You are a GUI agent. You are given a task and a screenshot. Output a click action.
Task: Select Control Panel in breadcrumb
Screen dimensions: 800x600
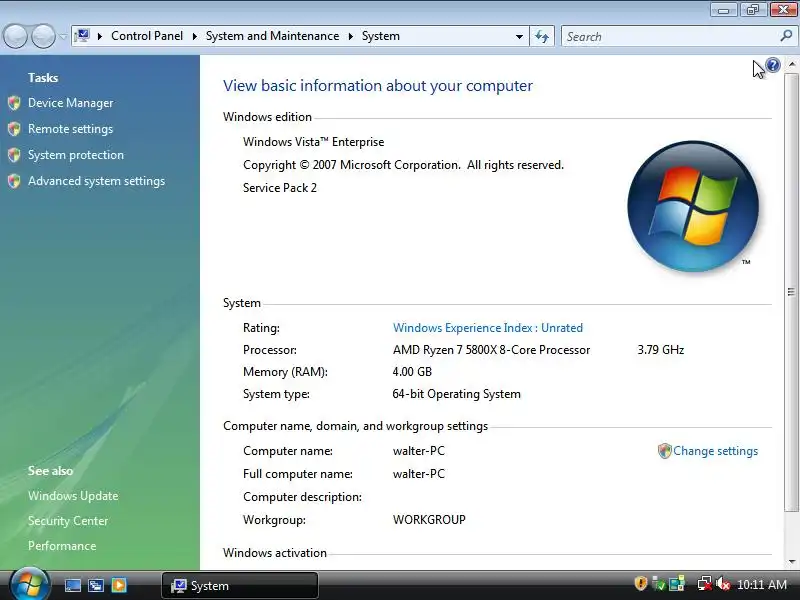(147, 36)
